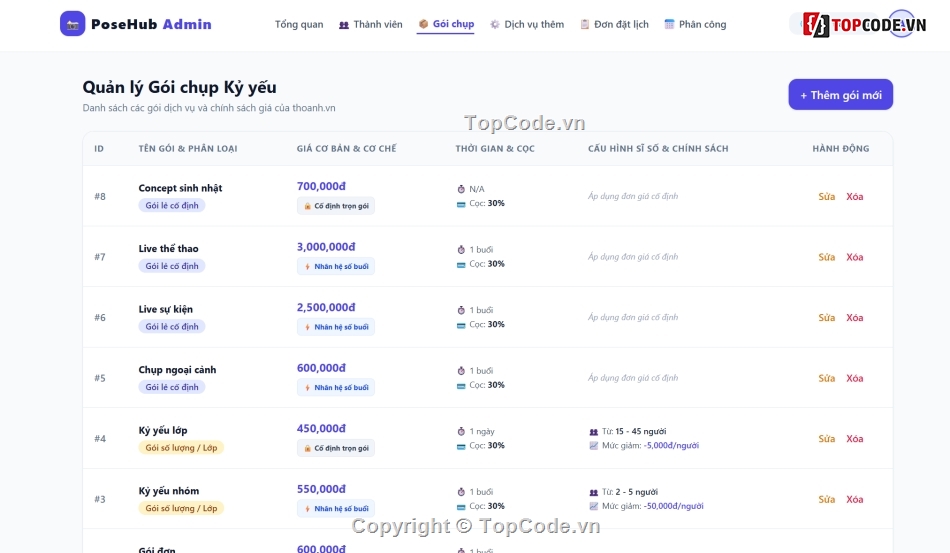Edit the Concept sinh nhật package

click(826, 196)
